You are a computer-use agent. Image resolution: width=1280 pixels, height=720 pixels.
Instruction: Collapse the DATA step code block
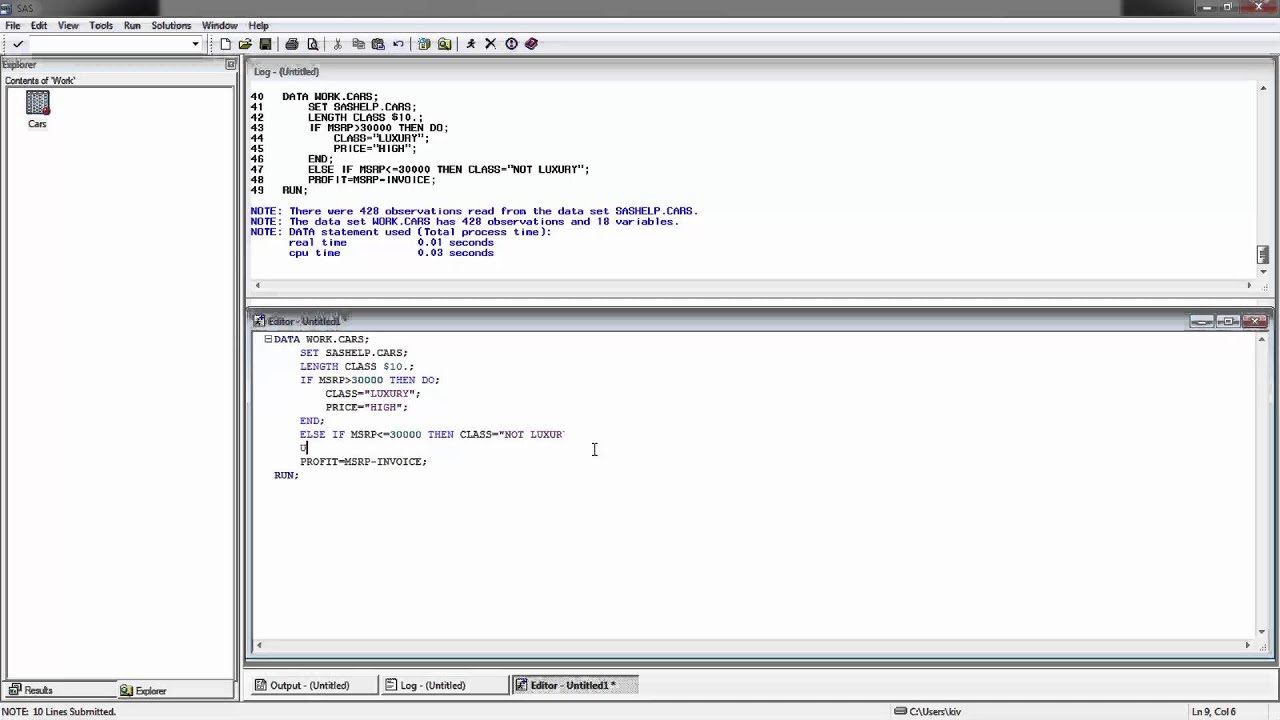pos(268,339)
